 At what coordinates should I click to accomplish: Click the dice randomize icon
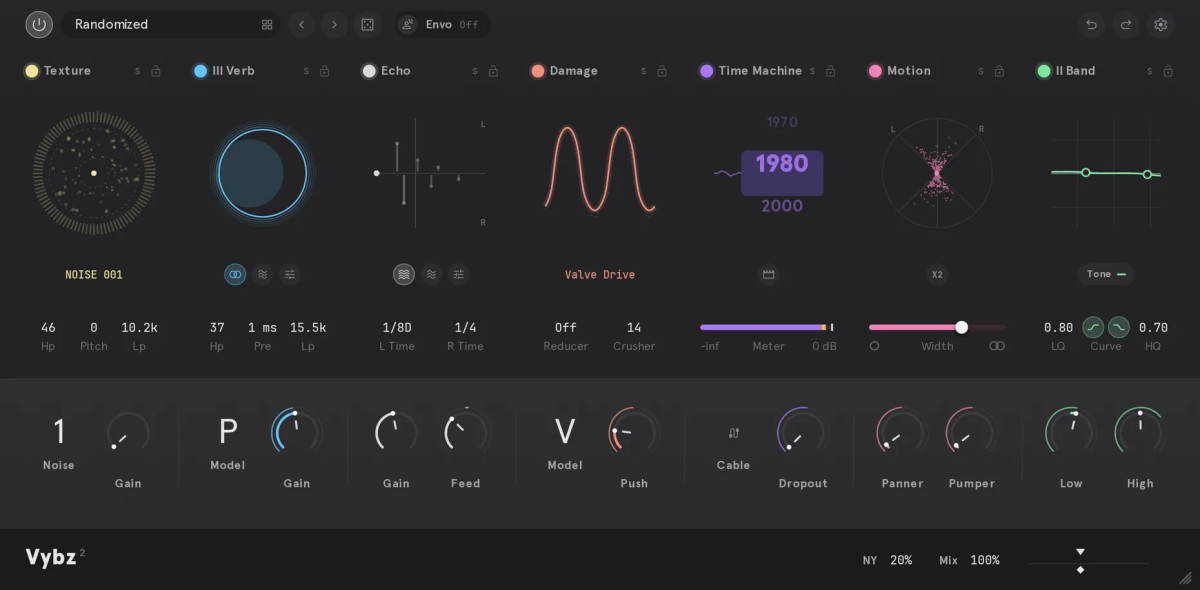click(368, 25)
